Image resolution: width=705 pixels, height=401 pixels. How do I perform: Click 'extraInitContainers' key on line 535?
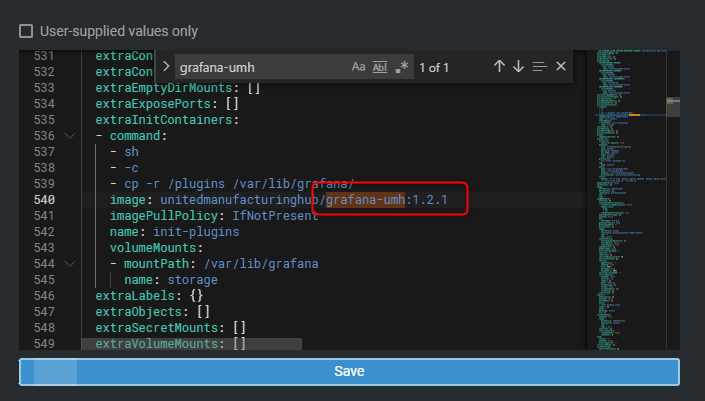pos(164,120)
